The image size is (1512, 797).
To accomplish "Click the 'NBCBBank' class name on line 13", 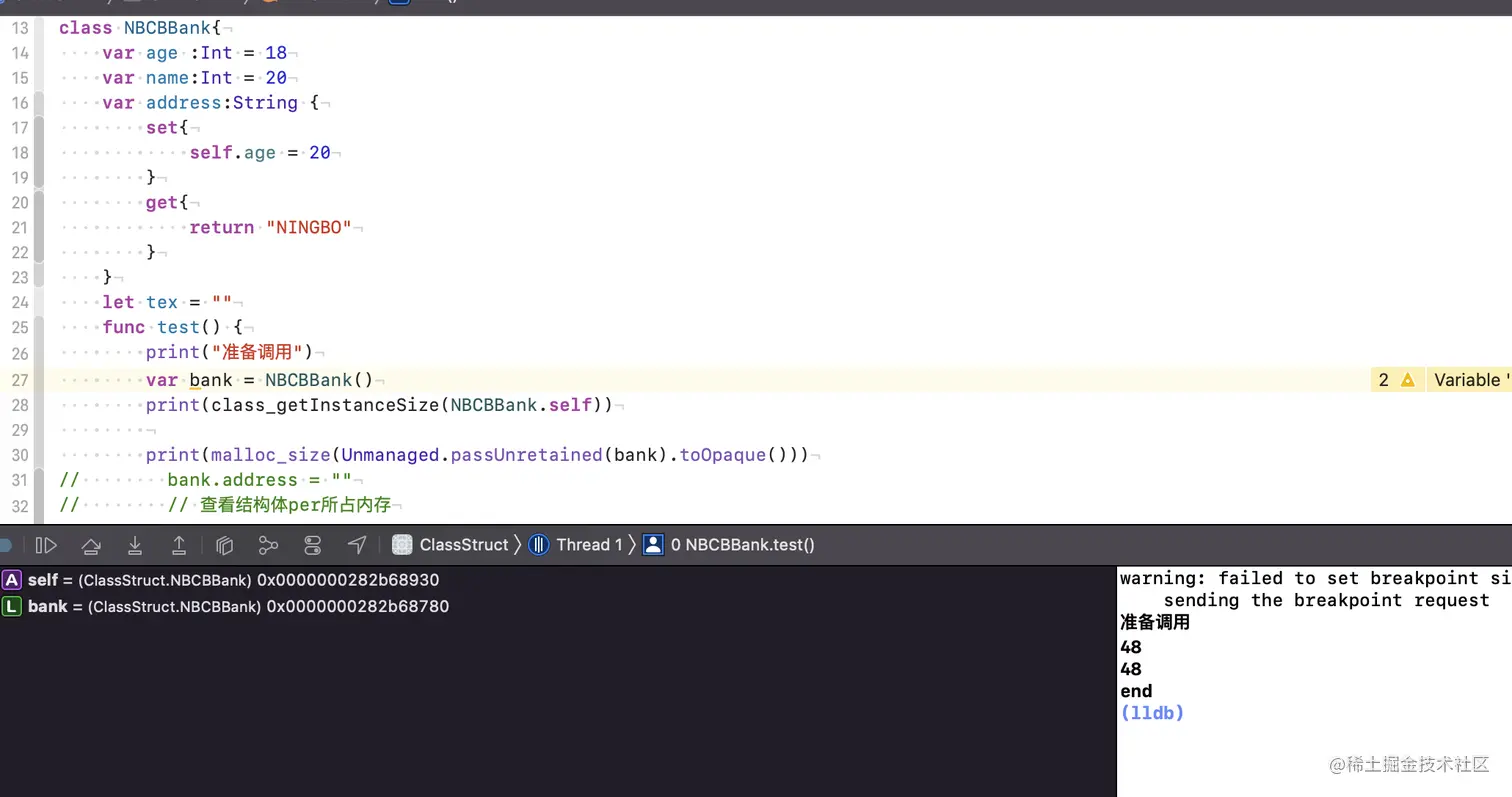I will (167, 28).
